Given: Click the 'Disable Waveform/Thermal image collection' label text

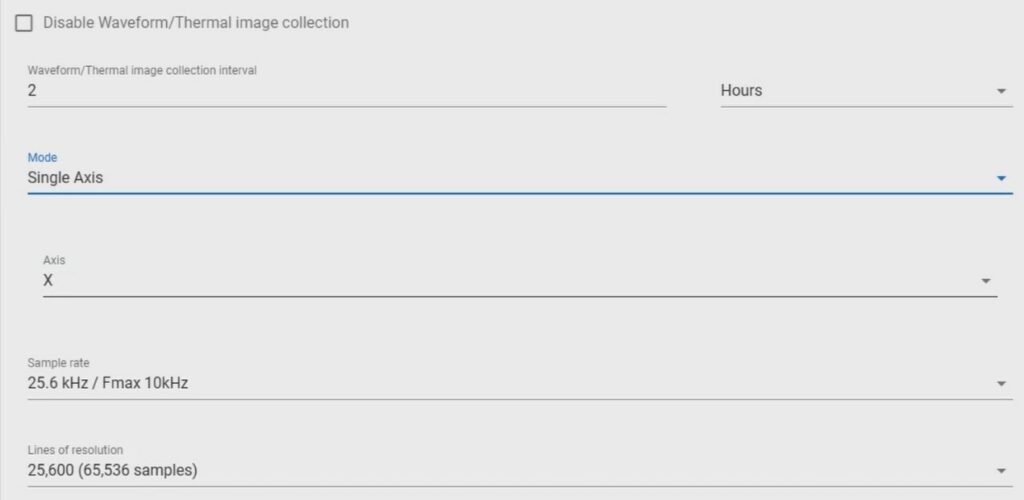Looking at the screenshot, I should click(x=196, y=23).
